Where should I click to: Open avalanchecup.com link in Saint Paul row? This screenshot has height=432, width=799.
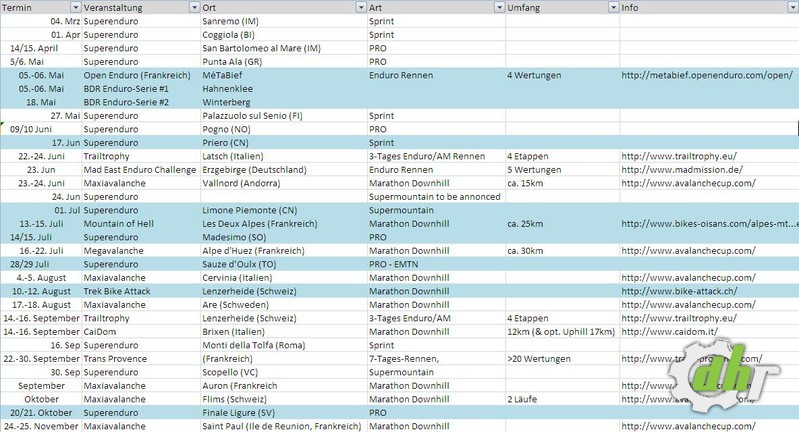click(688, 426)
